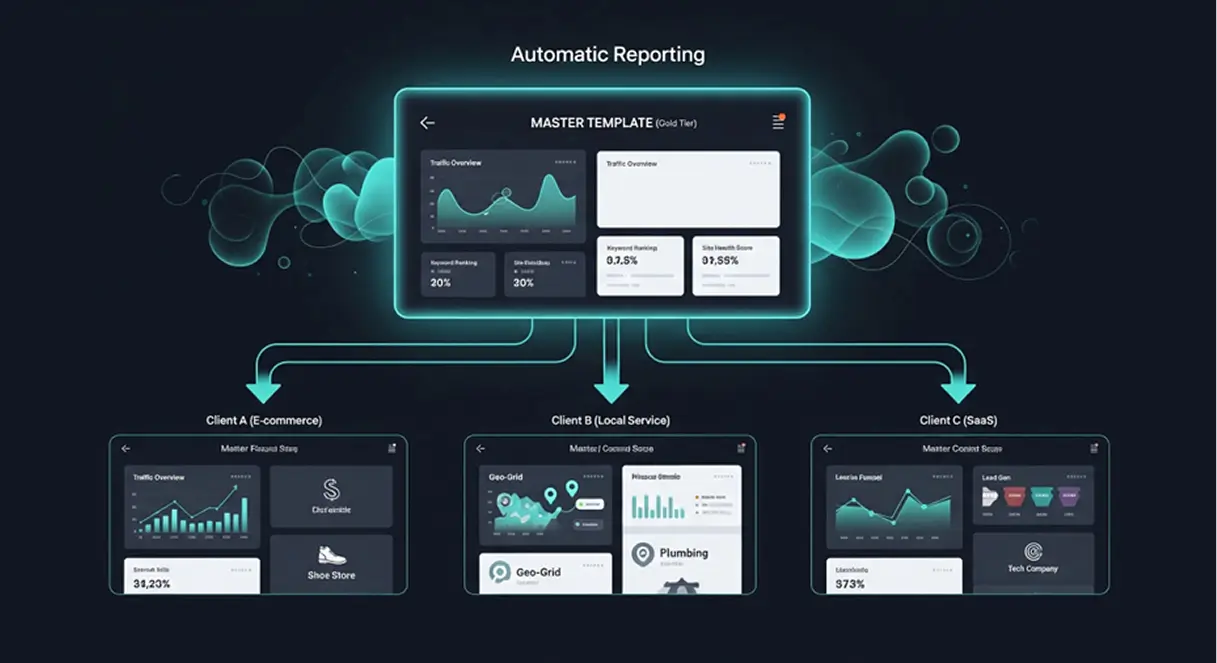The width and height of the screenshot is (1217, 663).
Task: Open the Lead Gen card menu
Action: pyautogui.click(x=1077, y=476)
